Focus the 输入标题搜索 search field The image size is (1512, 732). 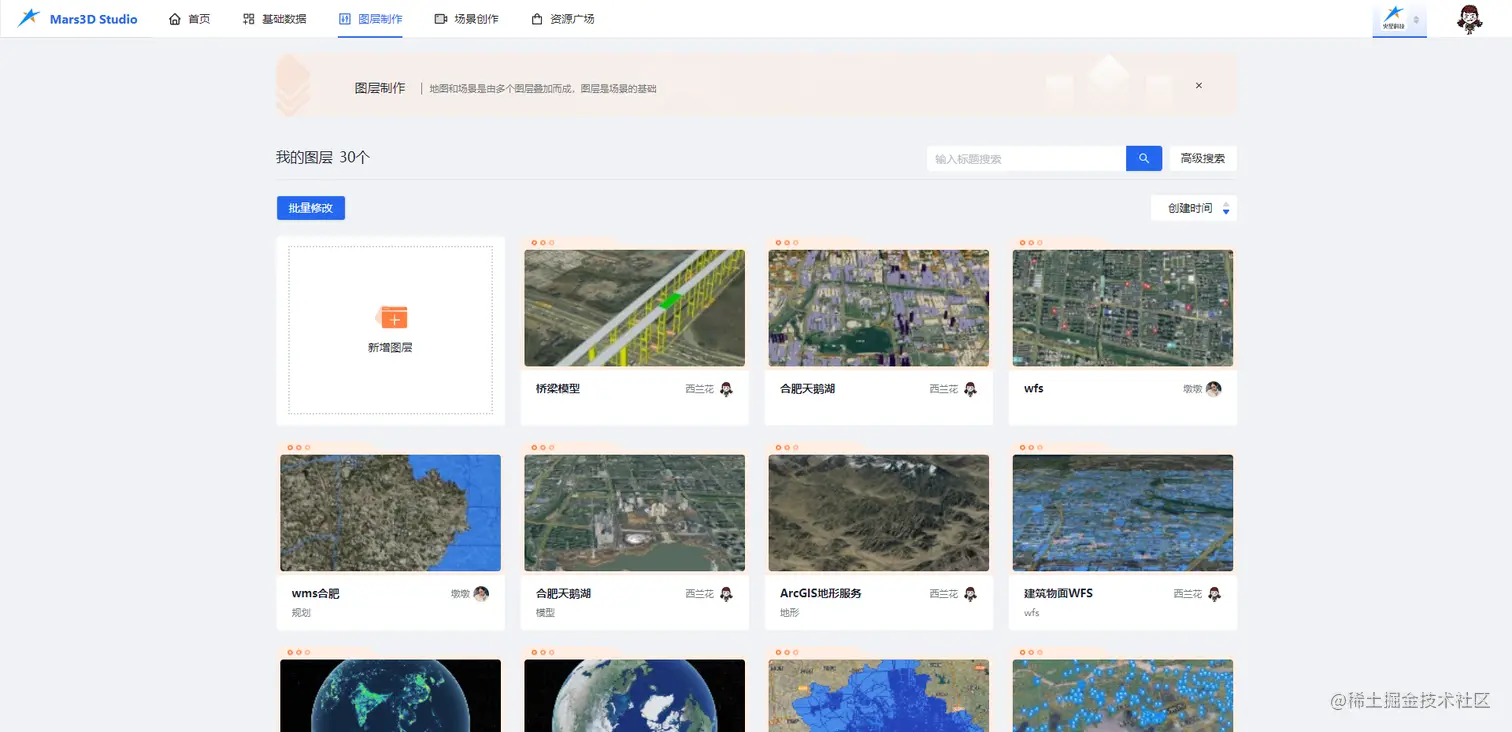pos(1026,158)
